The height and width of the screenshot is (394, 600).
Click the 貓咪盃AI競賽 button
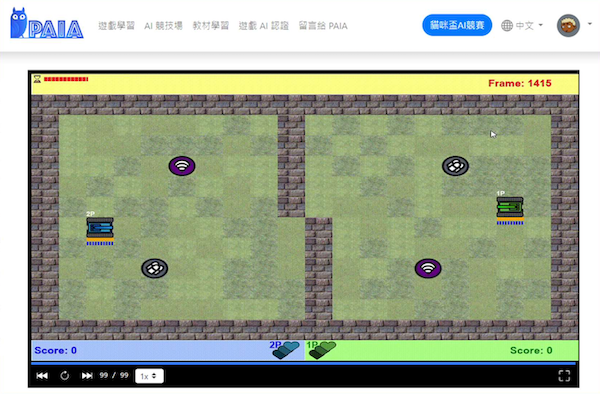(457, 25)
